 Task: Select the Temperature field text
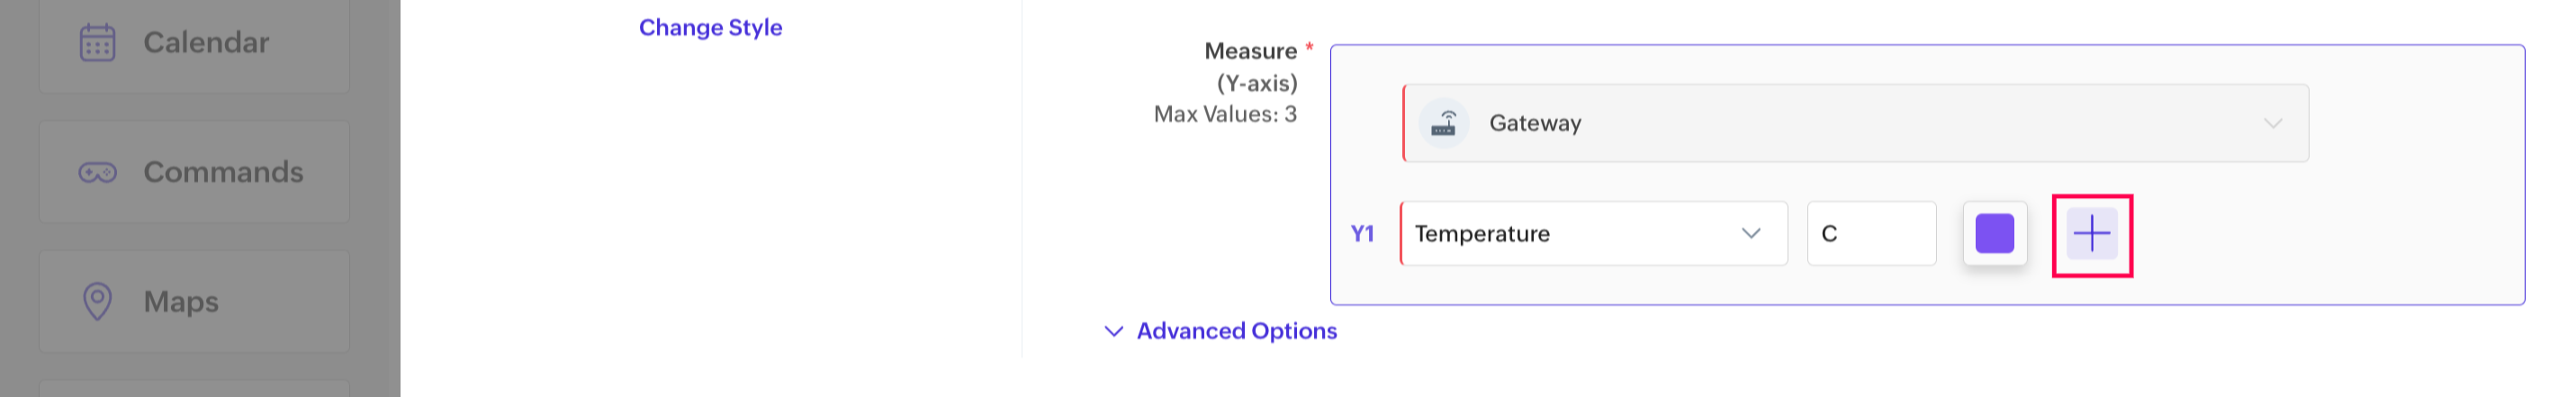pyautogui.click(x=1482, y=234)
